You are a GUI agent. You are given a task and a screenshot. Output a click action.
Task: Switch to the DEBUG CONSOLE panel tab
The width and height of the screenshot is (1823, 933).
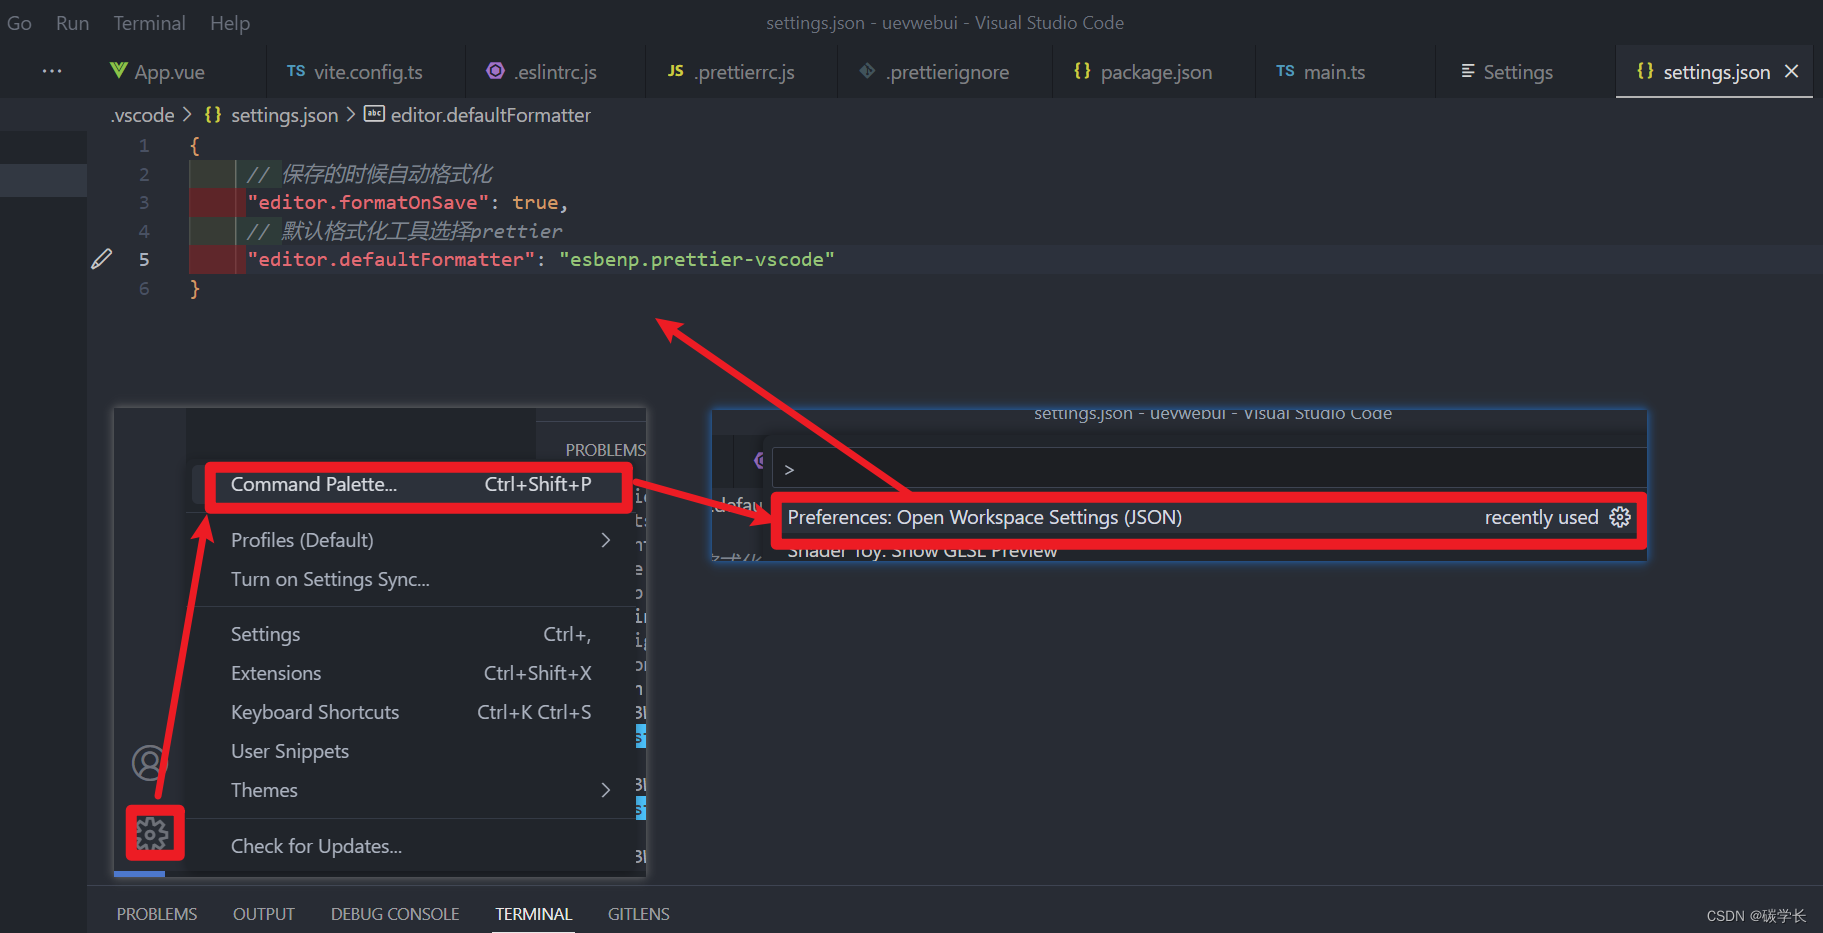[x=395, y=914]
